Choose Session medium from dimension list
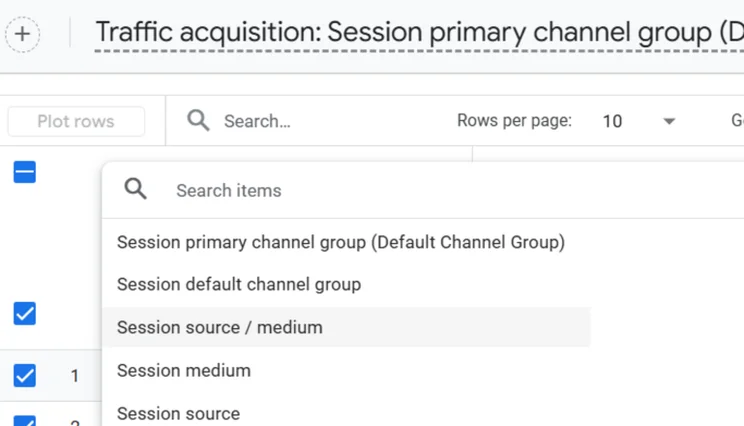 [x=184, y=370]
